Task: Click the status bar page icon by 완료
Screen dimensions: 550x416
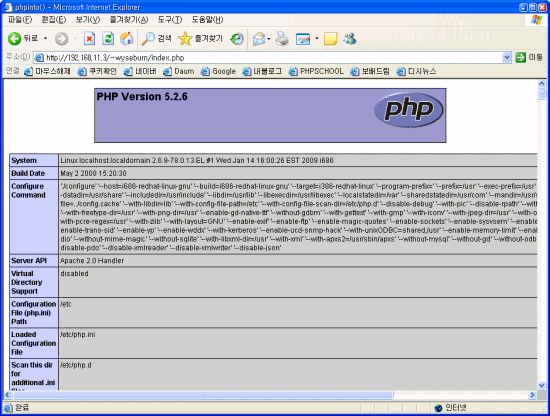Action: pyautogui.click(x=8, y=408)
